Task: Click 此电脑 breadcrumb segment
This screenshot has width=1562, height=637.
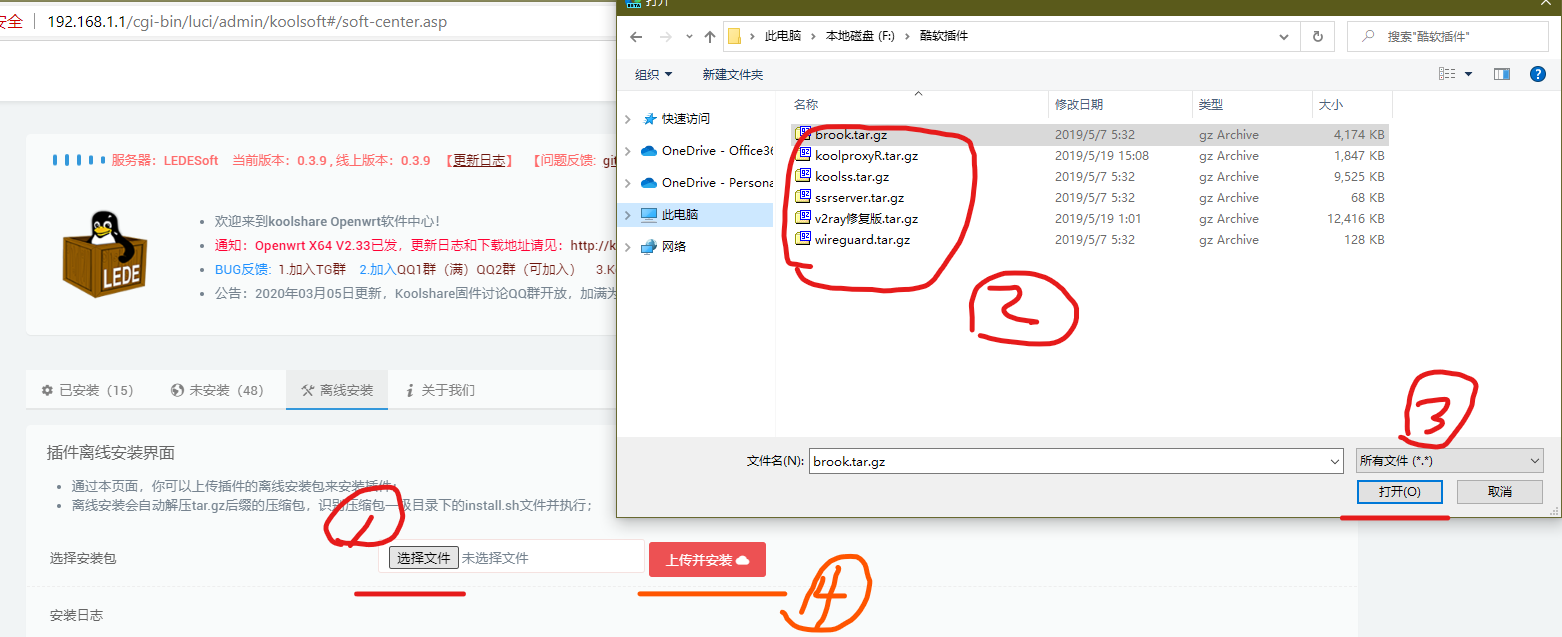Action: click(x=783, y=36)
